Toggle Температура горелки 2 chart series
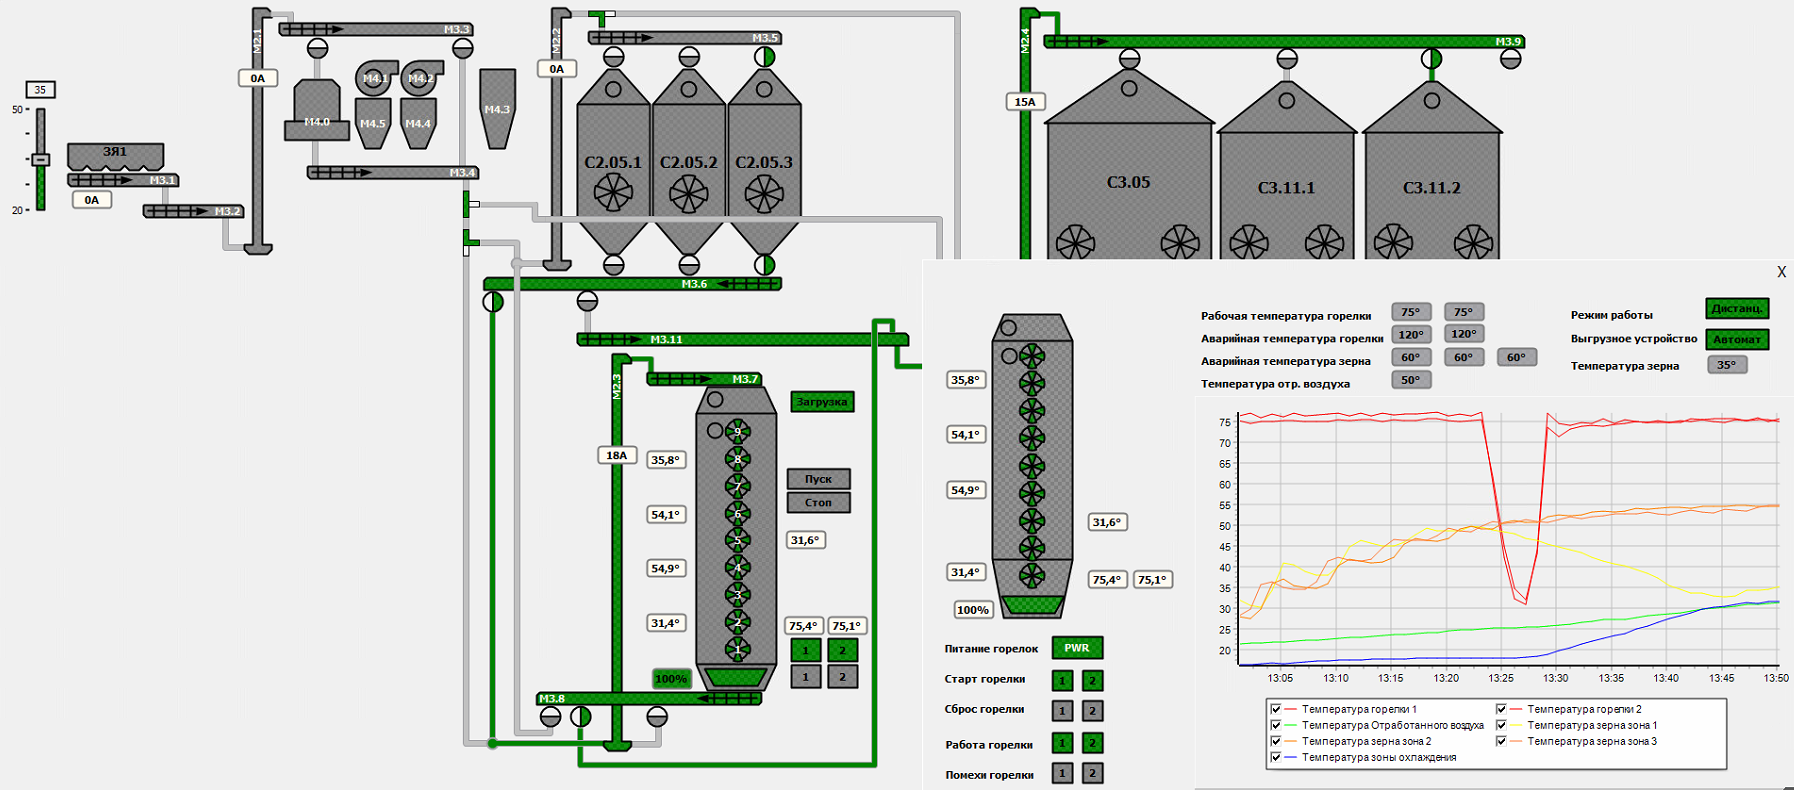Image resolution: width=1794 pixels, height=790 pixels. coord(1501,709)
